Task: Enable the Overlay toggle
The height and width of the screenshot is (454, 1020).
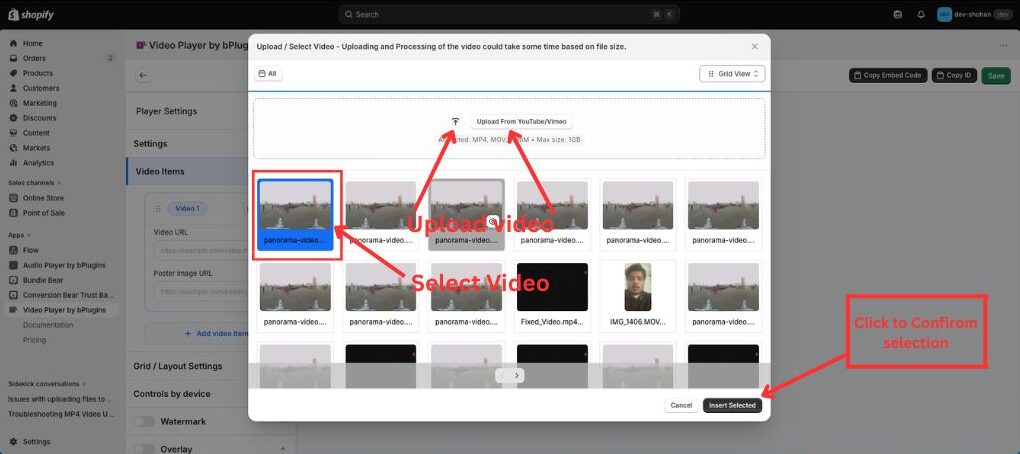Action: click(144, 449)
